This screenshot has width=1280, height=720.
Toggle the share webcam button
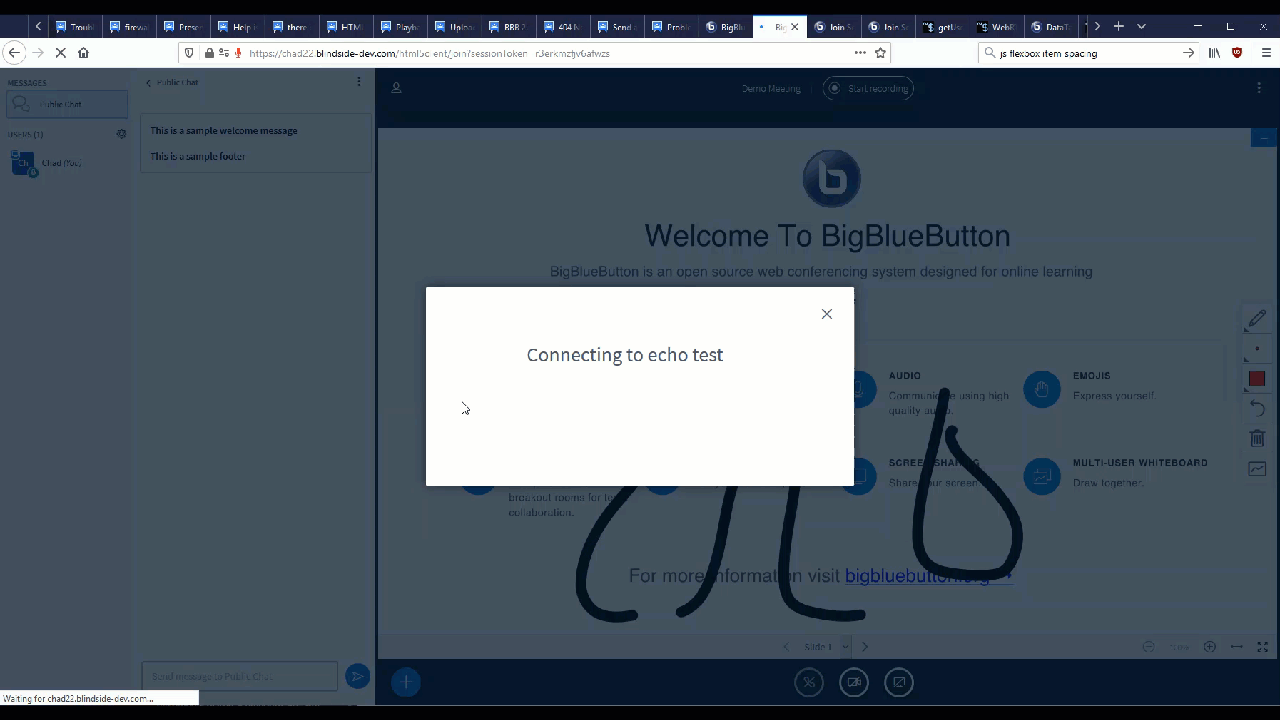(854, 682)
